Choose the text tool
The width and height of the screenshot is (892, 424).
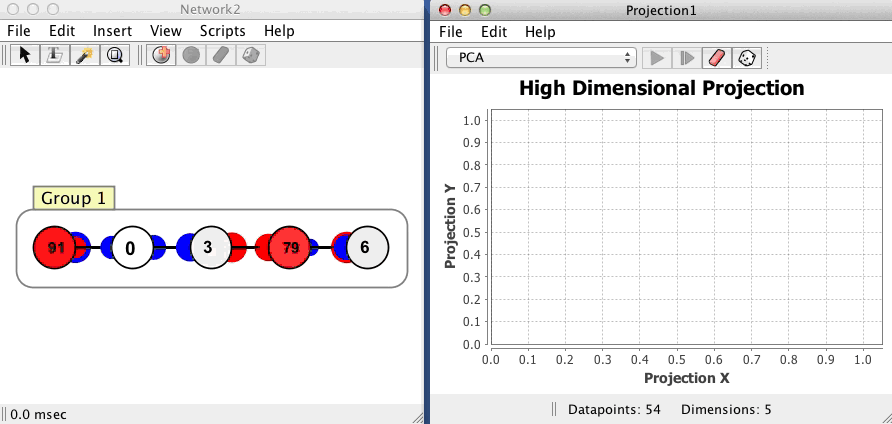(x=53, y=56)
